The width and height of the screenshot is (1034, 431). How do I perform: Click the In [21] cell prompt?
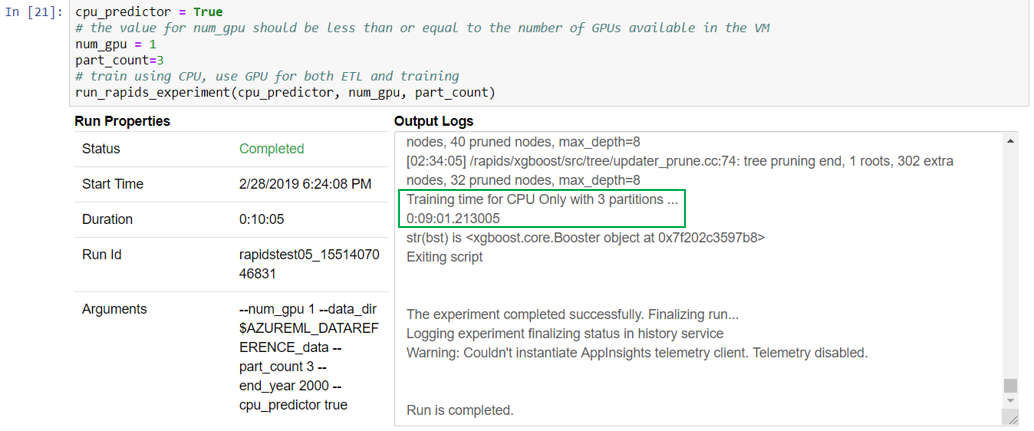[34, 12]
